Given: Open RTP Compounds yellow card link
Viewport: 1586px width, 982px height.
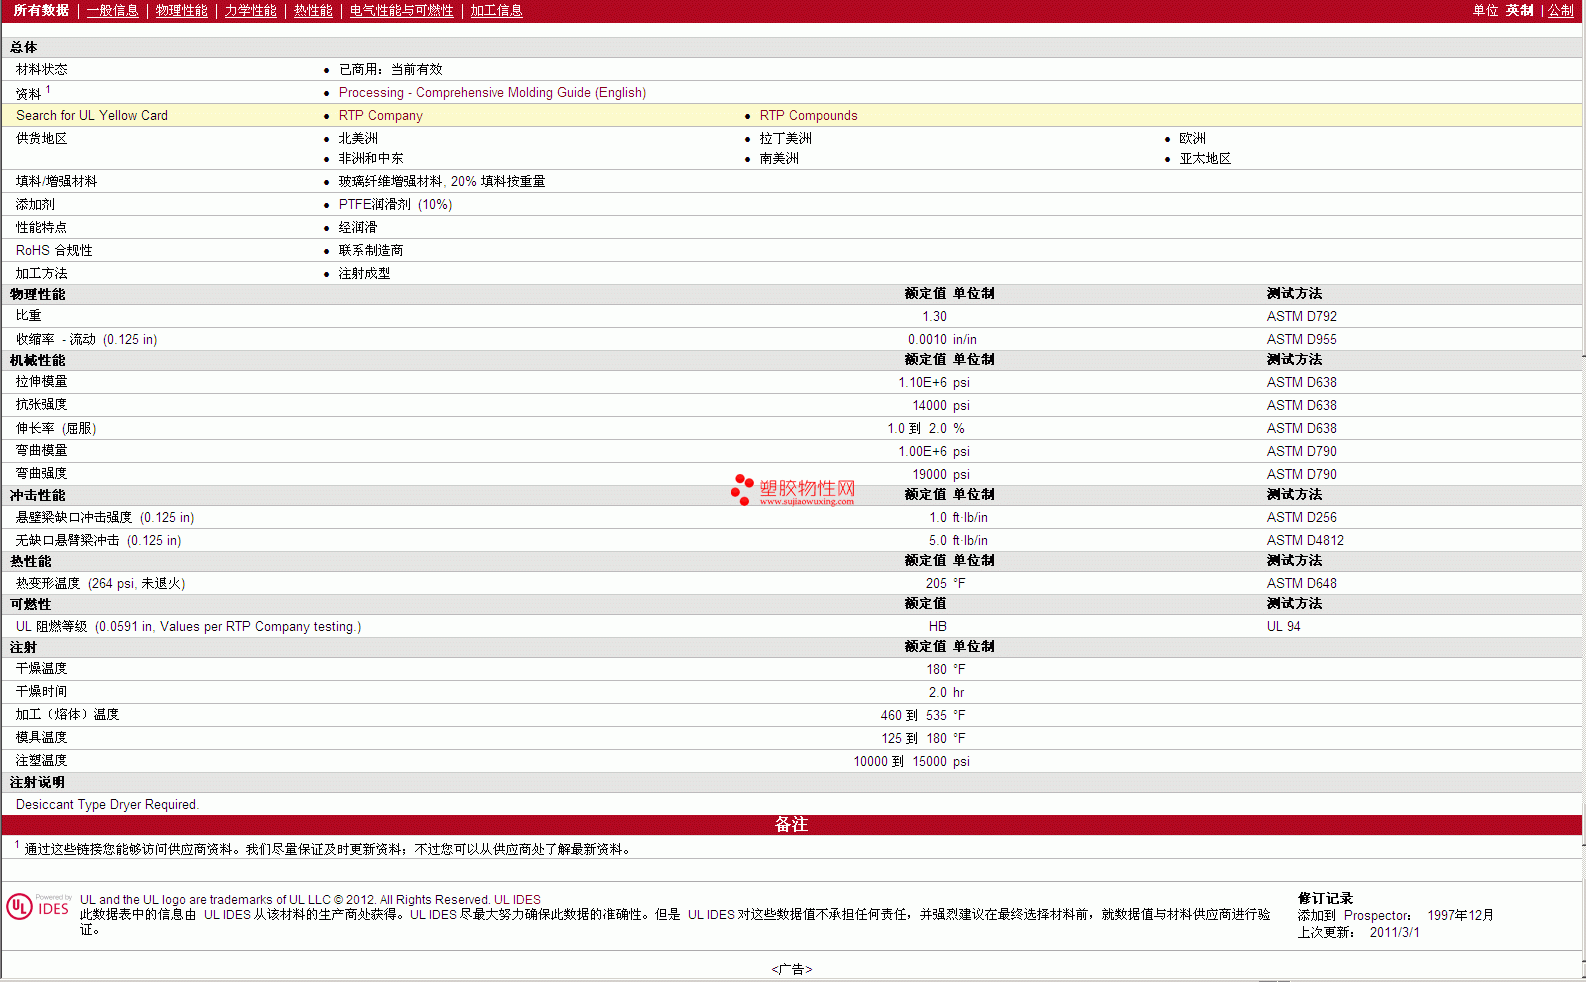Looking at the screenshot, I should point(808,115).
